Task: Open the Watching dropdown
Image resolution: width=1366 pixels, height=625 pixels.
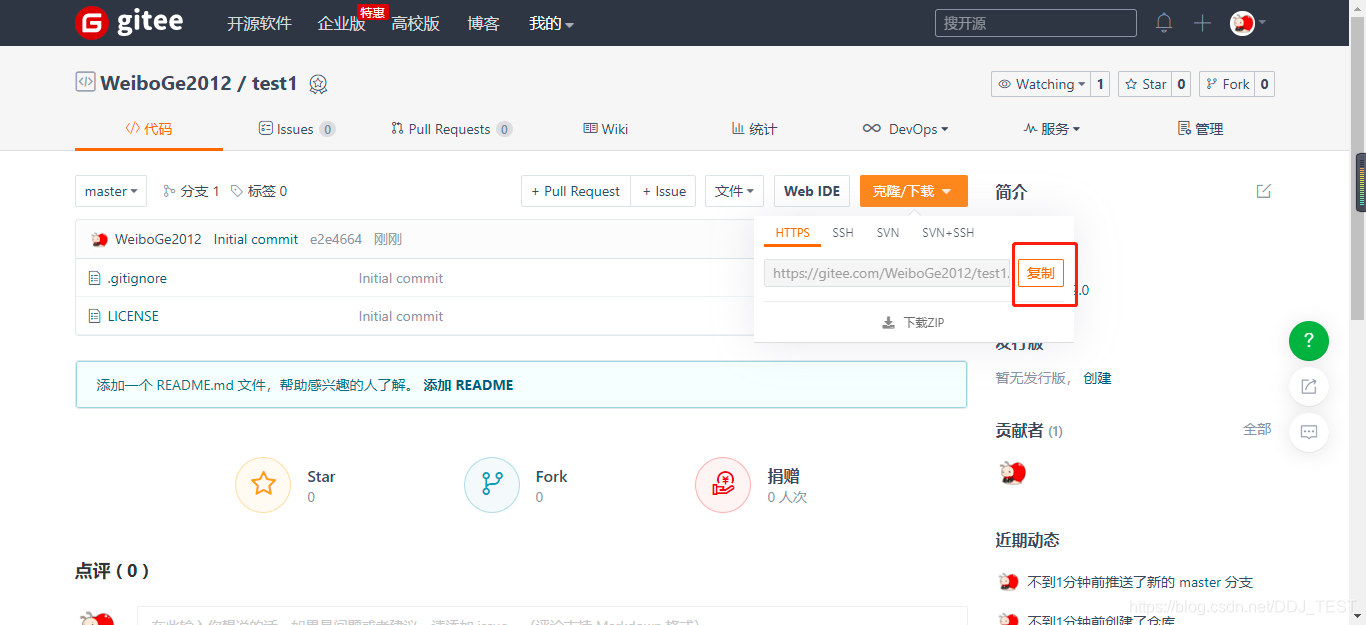Action: 1041,84
